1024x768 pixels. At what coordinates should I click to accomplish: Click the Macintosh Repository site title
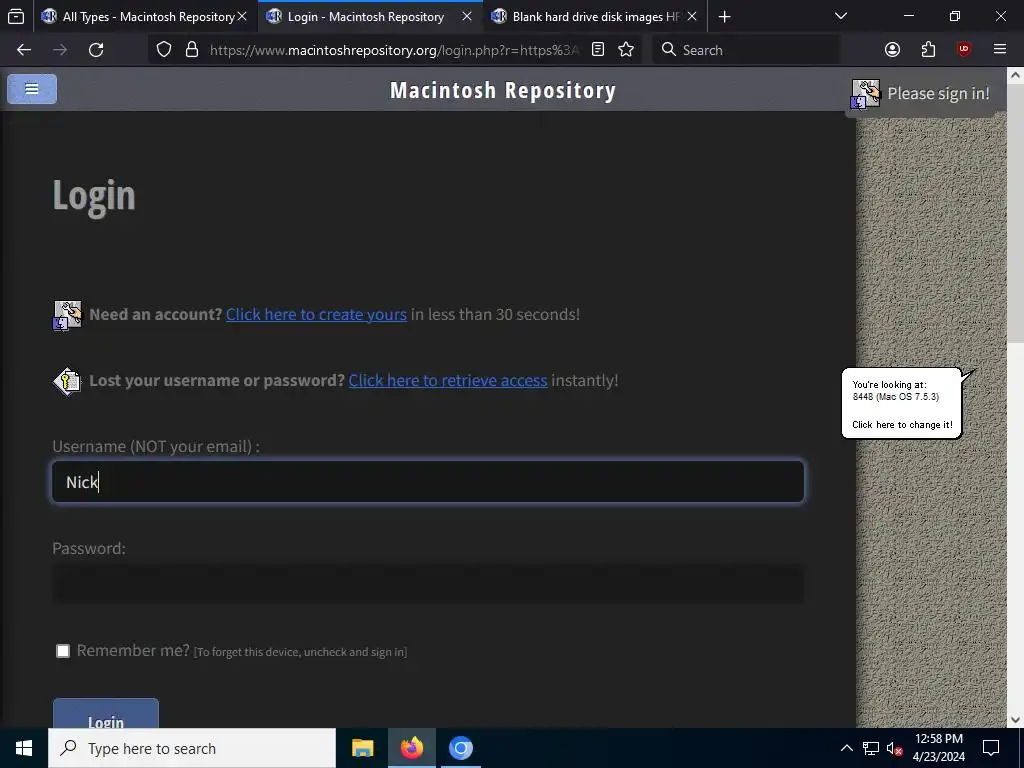[x=503, y=90]
